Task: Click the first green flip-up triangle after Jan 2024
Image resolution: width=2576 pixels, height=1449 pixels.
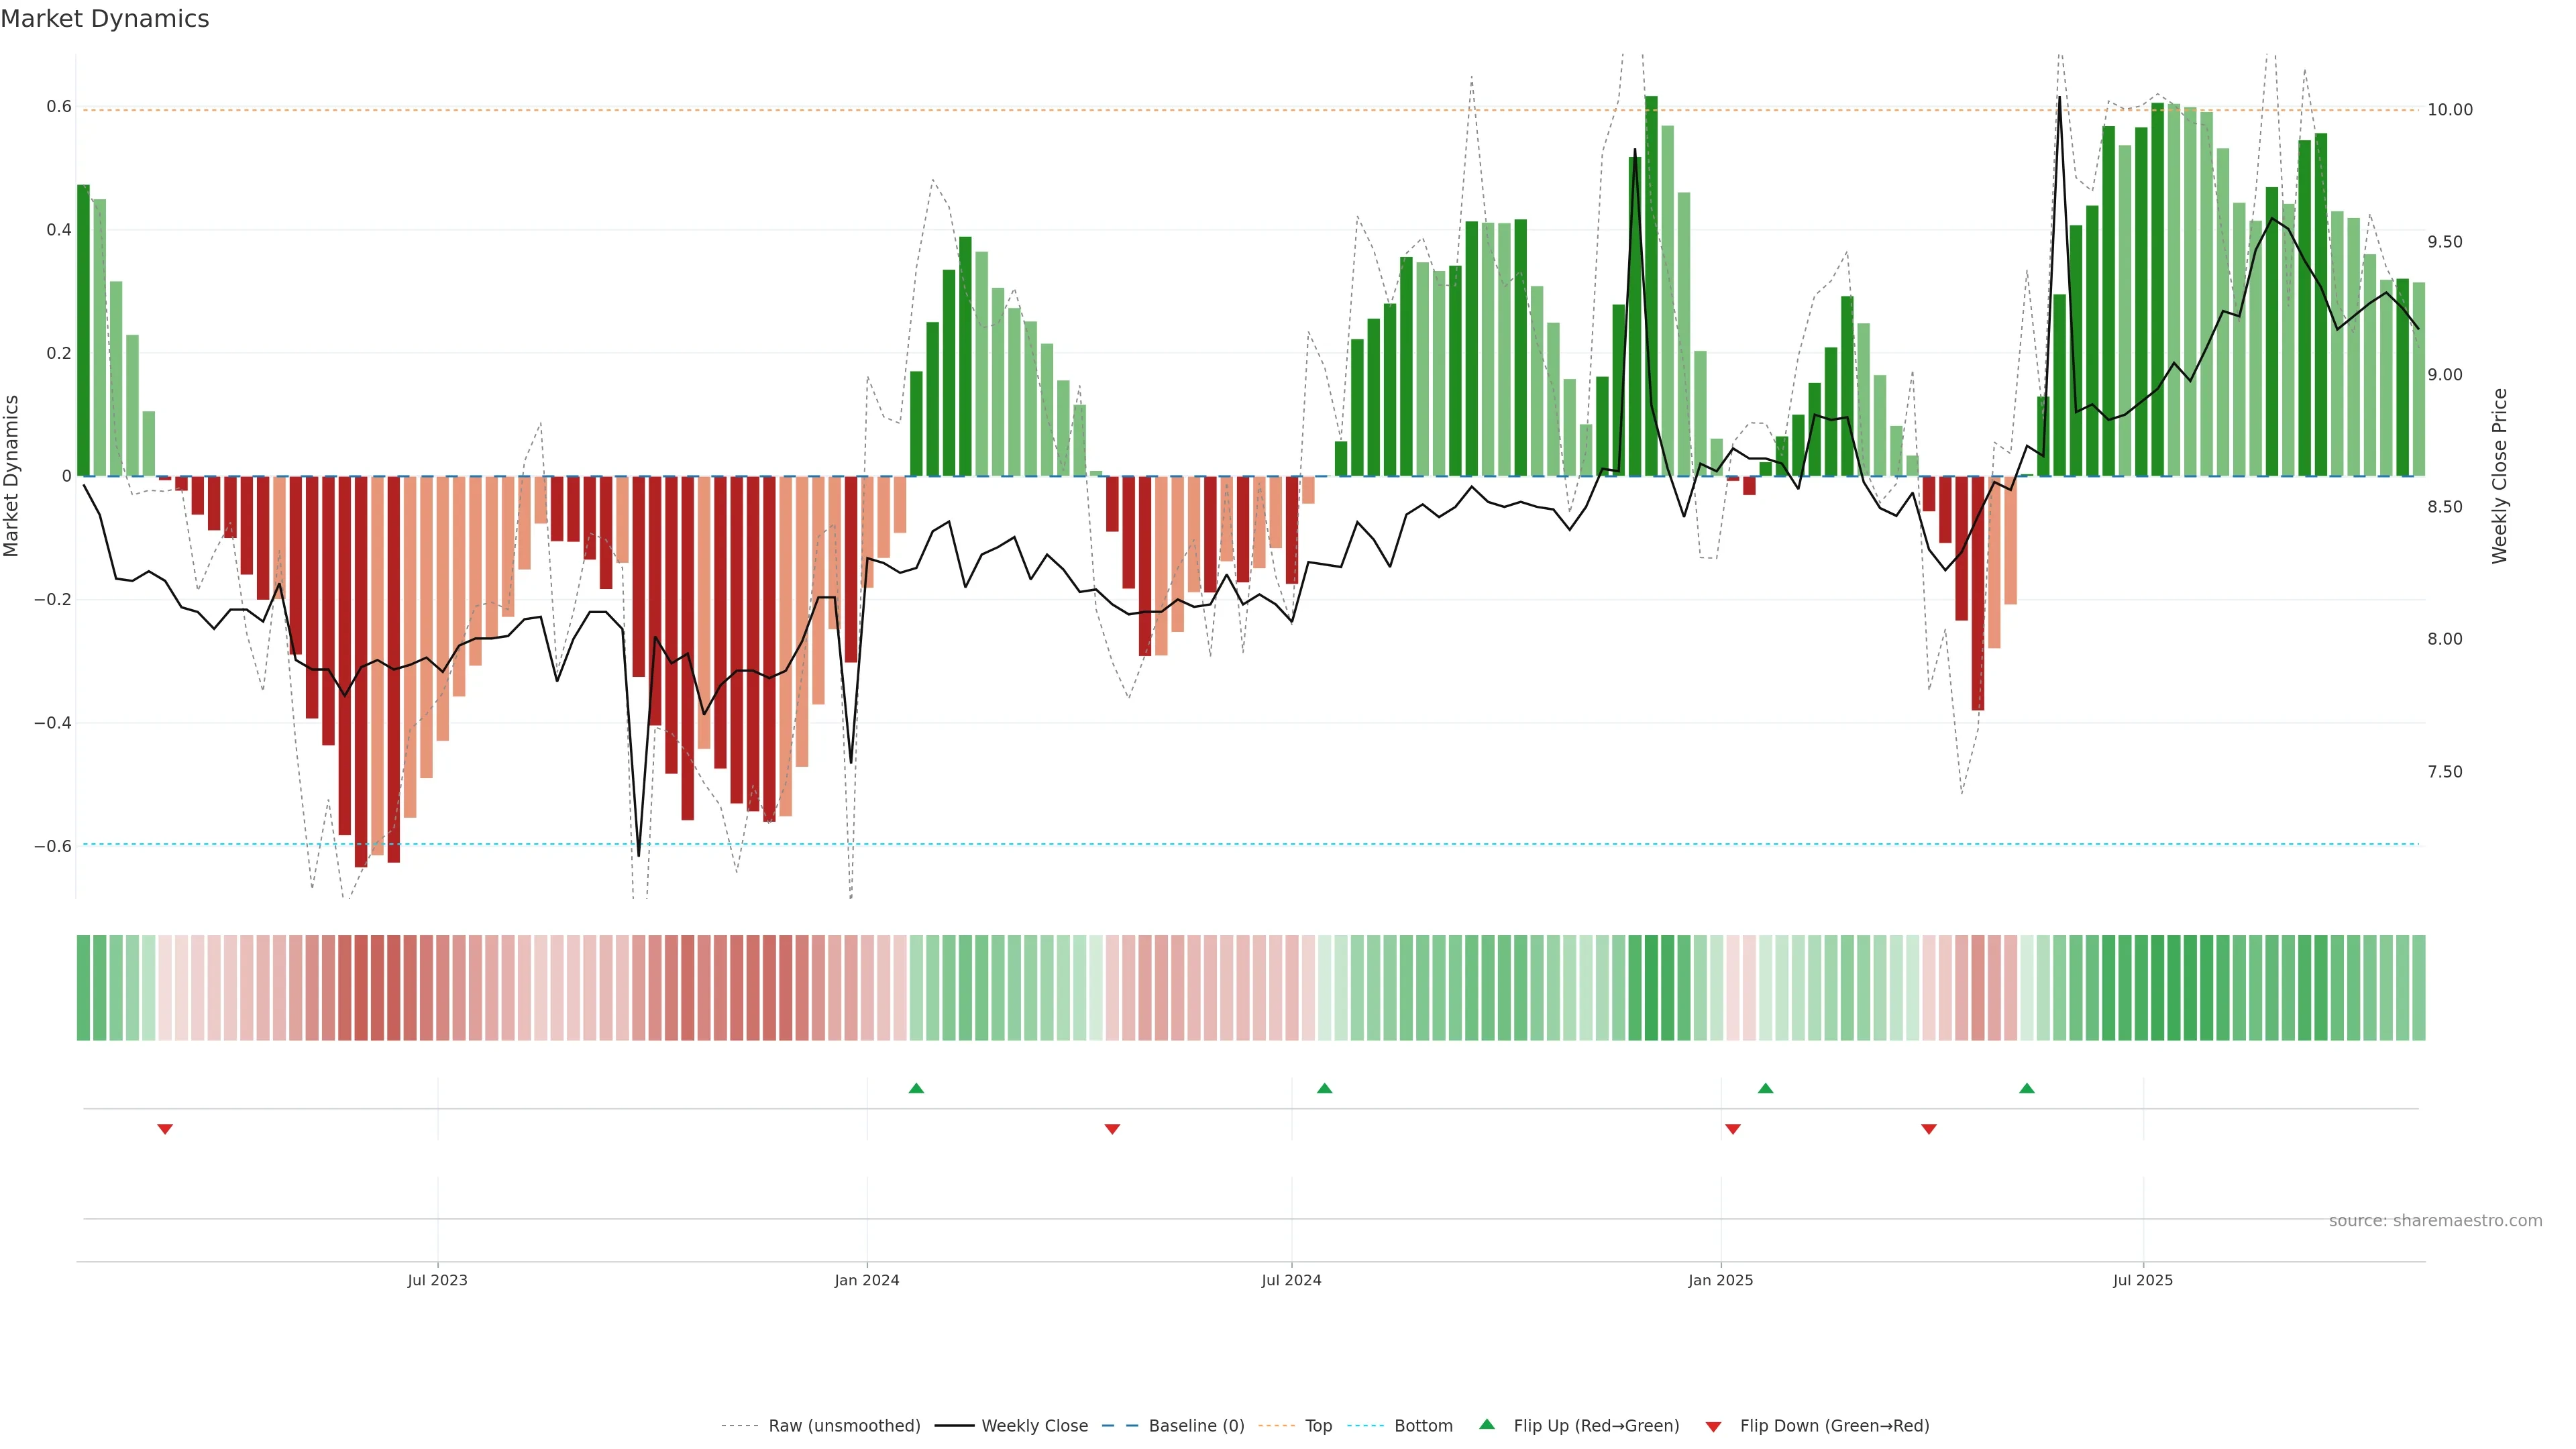Action: 916,1088
